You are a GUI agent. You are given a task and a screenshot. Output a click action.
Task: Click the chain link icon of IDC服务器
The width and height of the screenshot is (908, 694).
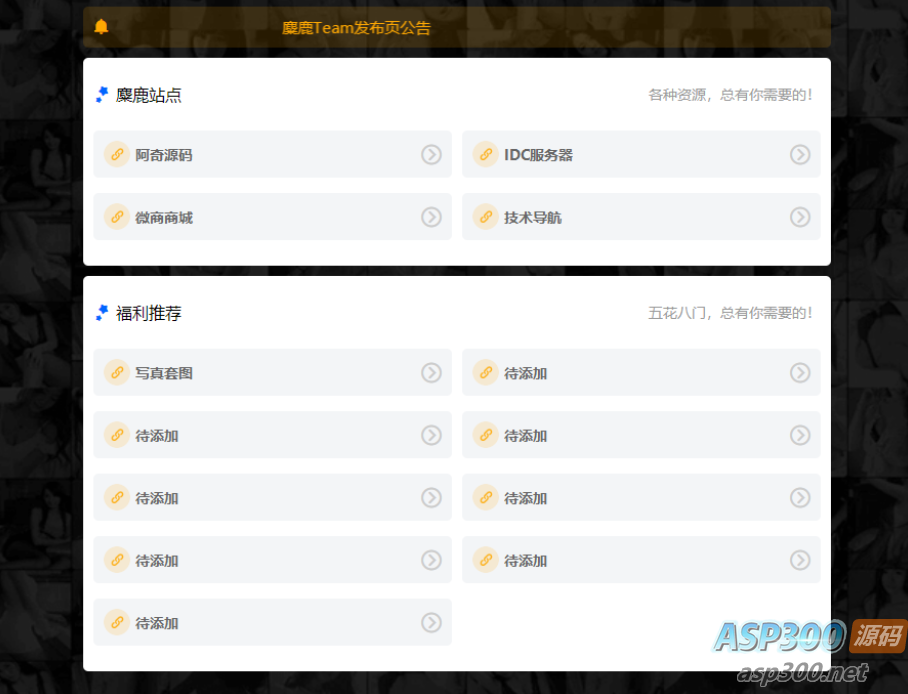tap(486, 155)
